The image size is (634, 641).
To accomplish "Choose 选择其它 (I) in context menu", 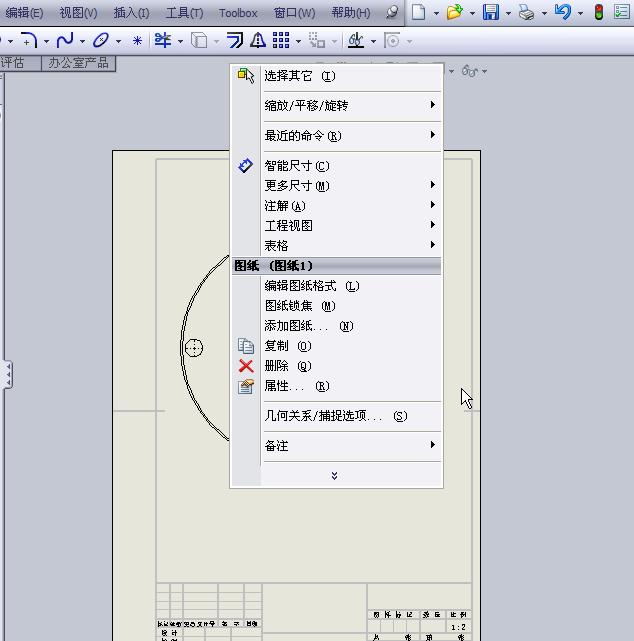I will [336, 76].
